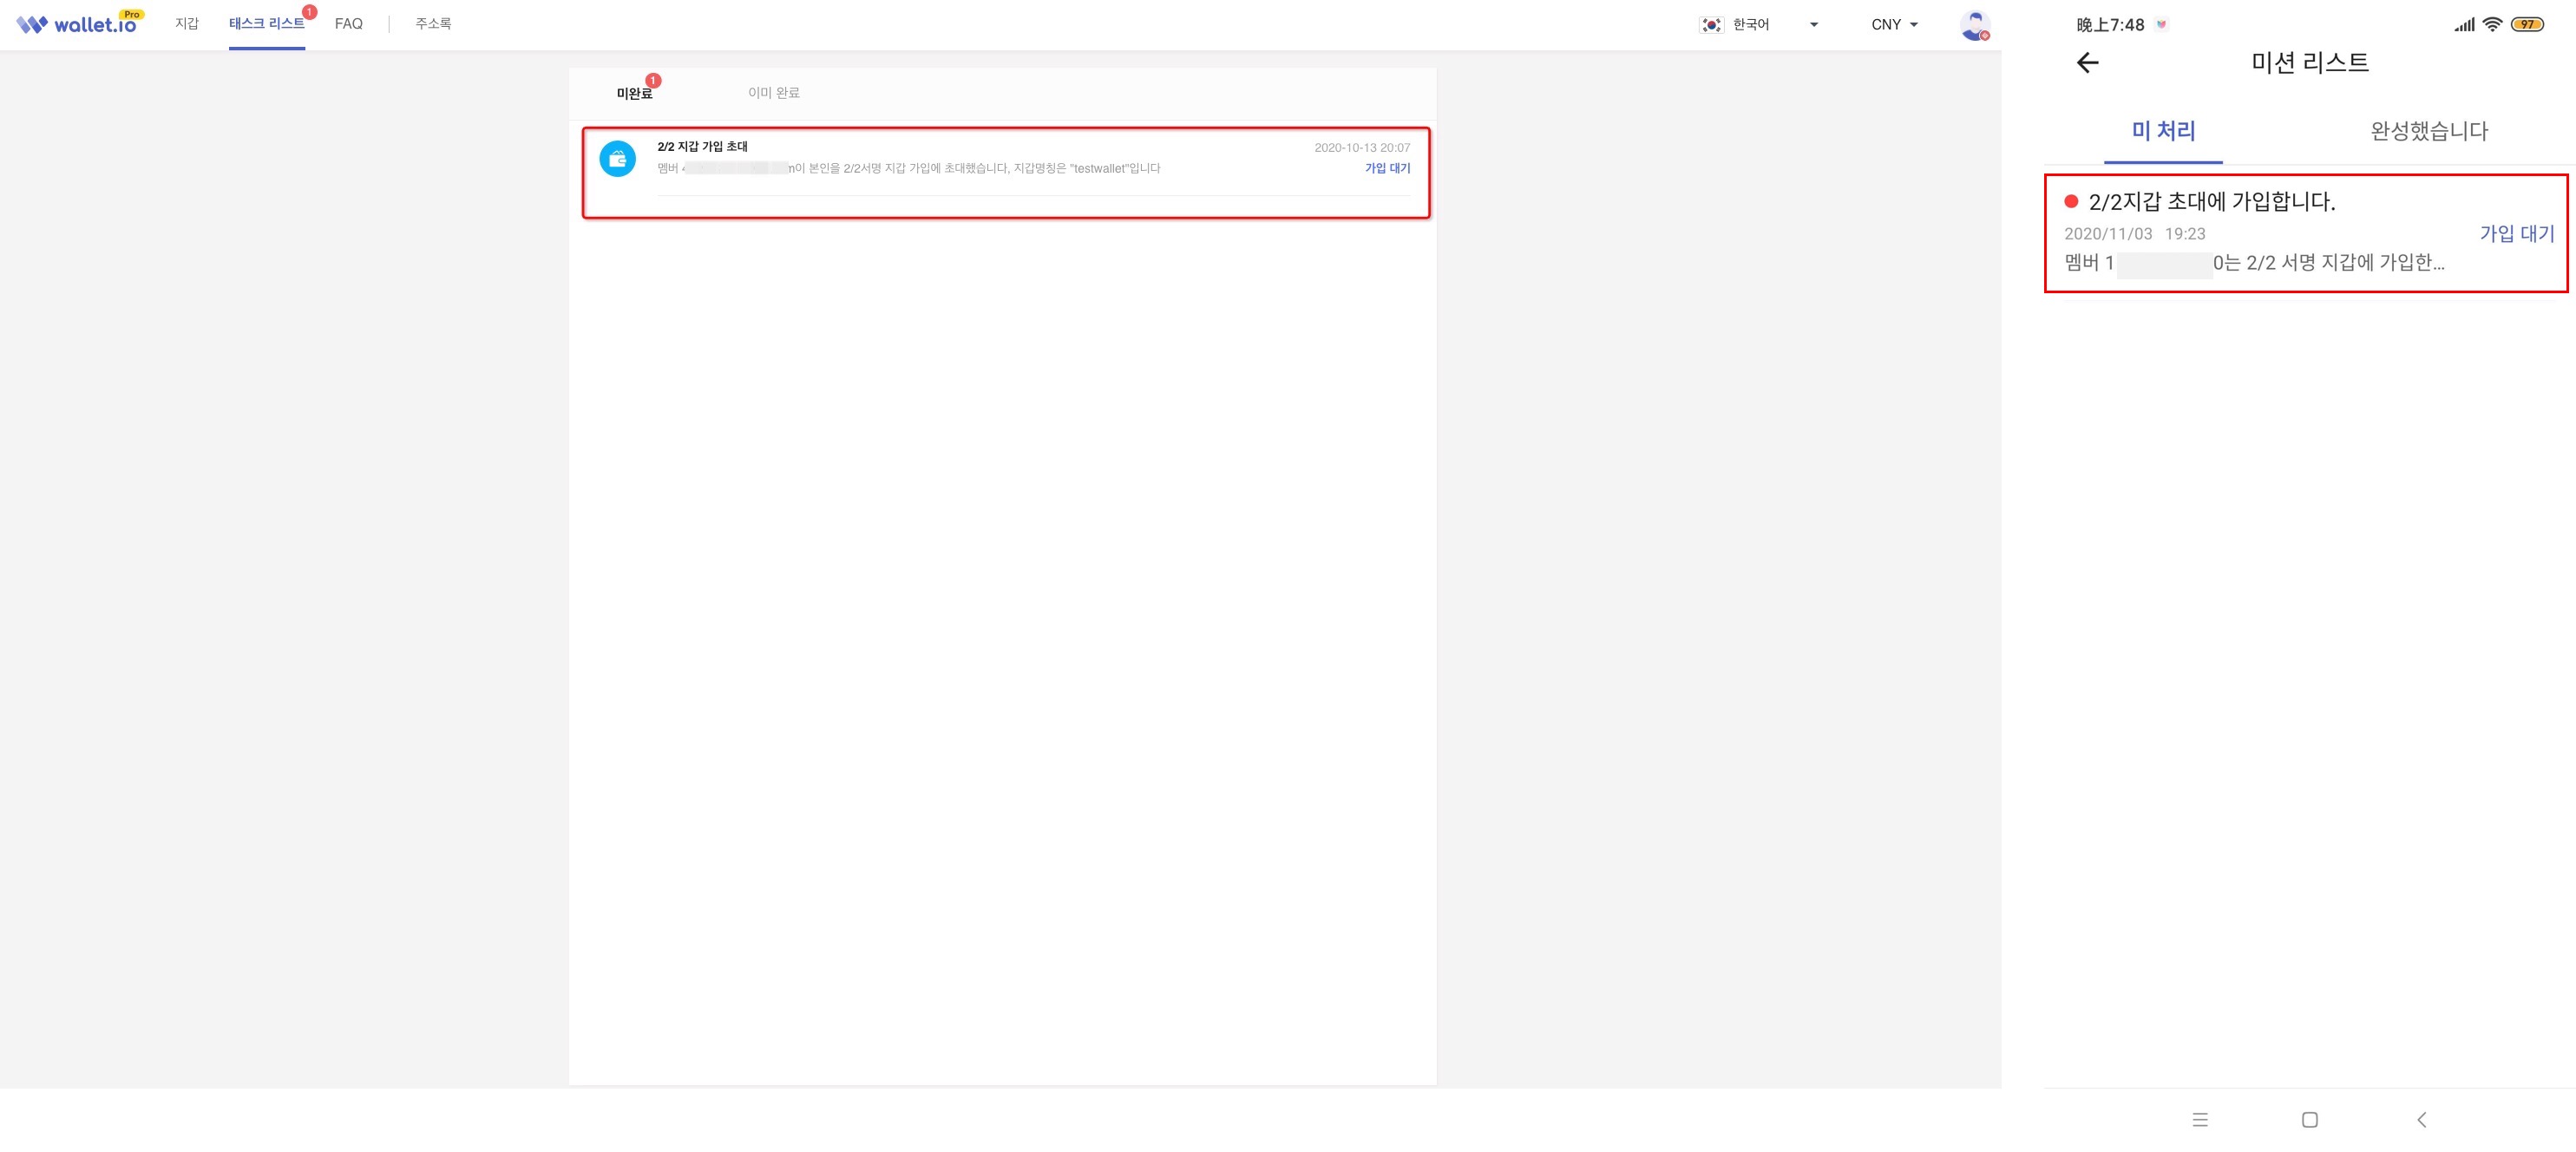The width and height of the screenshot is (2576, 1152).
Task: Tap Android recent apps menu icon
Action: point(2199,1119)
